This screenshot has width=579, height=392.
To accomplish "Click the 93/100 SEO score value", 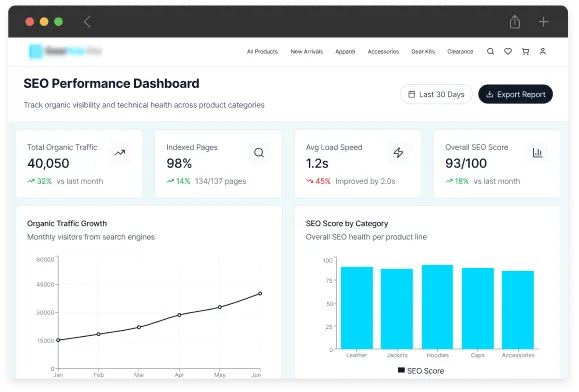I will (466, 163).
